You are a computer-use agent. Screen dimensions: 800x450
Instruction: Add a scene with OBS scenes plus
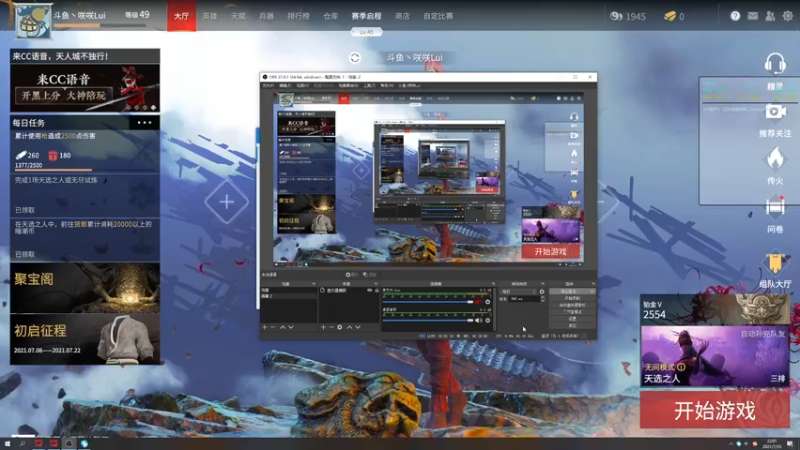tap(264, 327)
